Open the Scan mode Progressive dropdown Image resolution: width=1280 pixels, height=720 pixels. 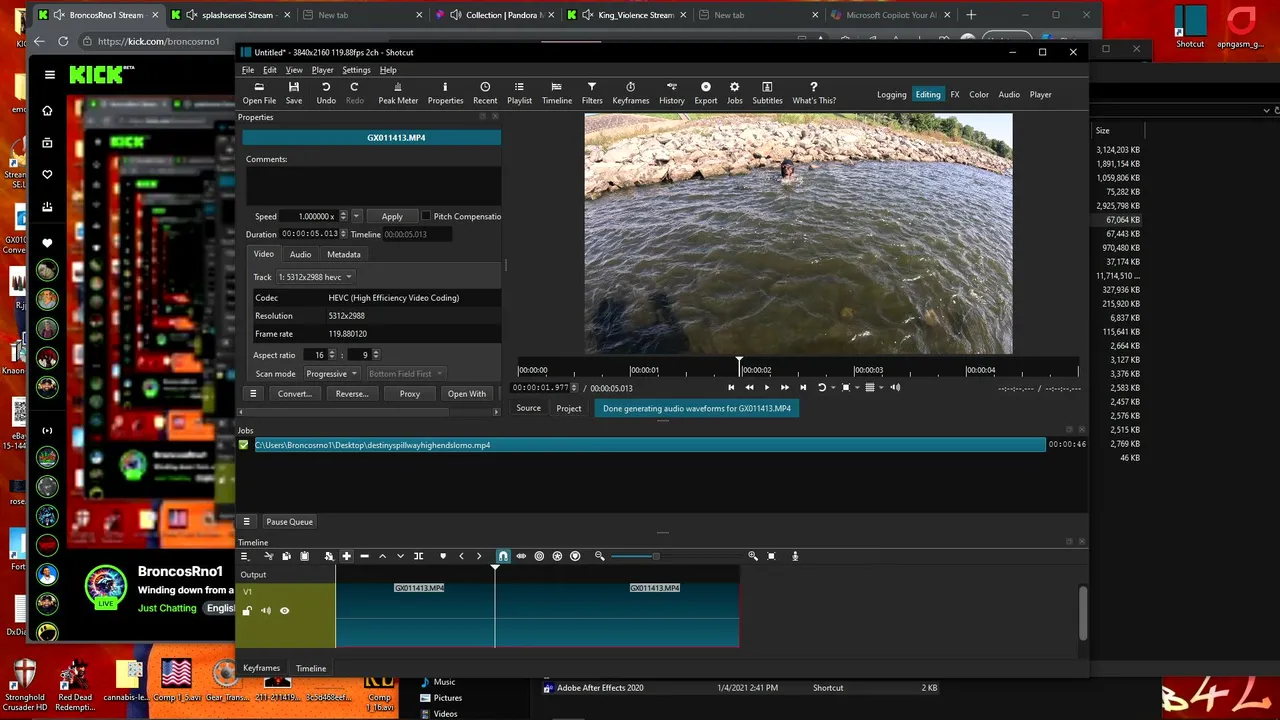click(x=331, y=374)
